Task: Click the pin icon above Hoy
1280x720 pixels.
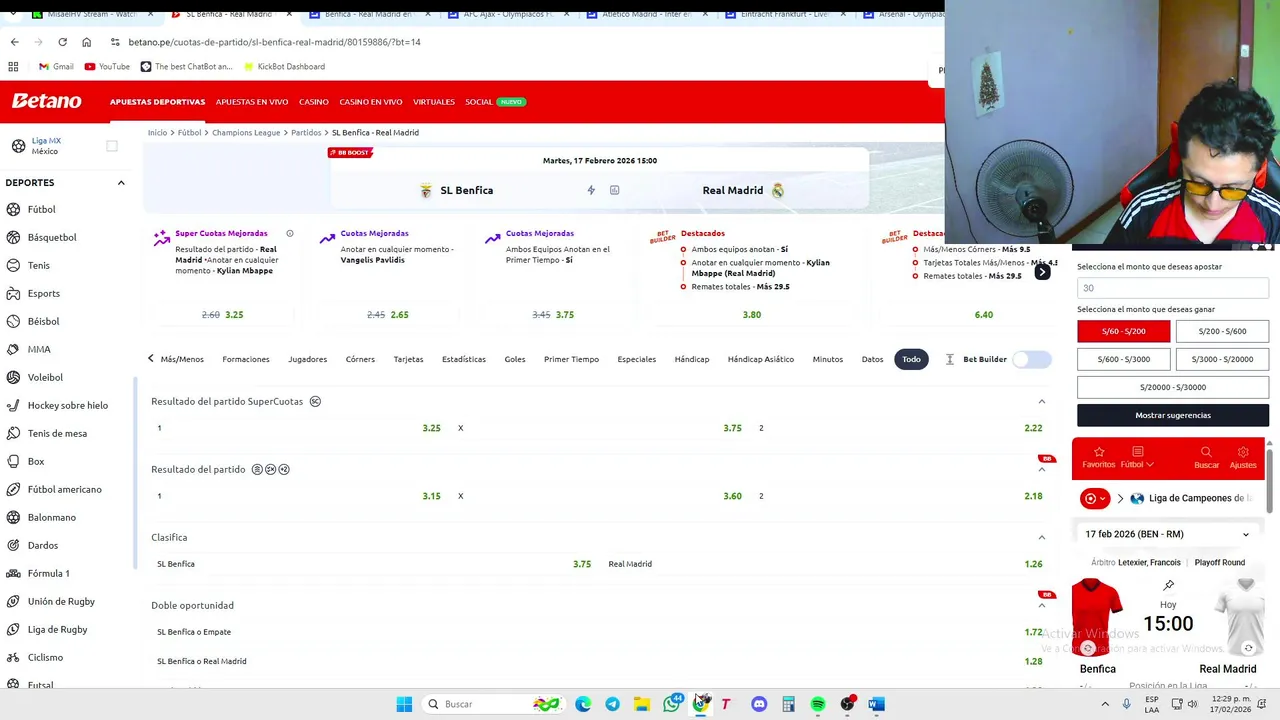Action: click(1168, 585)
